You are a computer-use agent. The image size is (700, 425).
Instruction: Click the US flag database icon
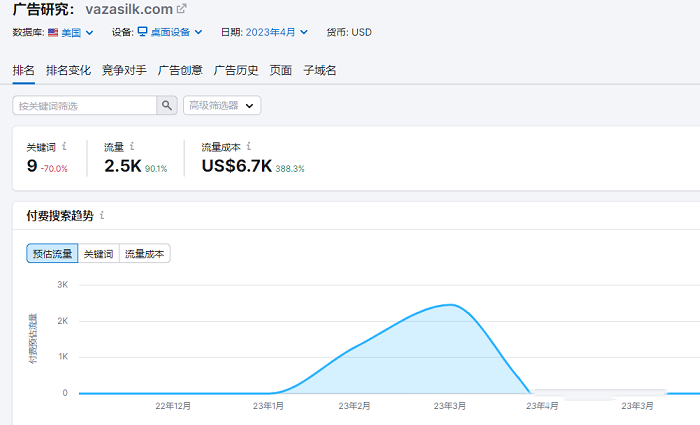[53, 32]
